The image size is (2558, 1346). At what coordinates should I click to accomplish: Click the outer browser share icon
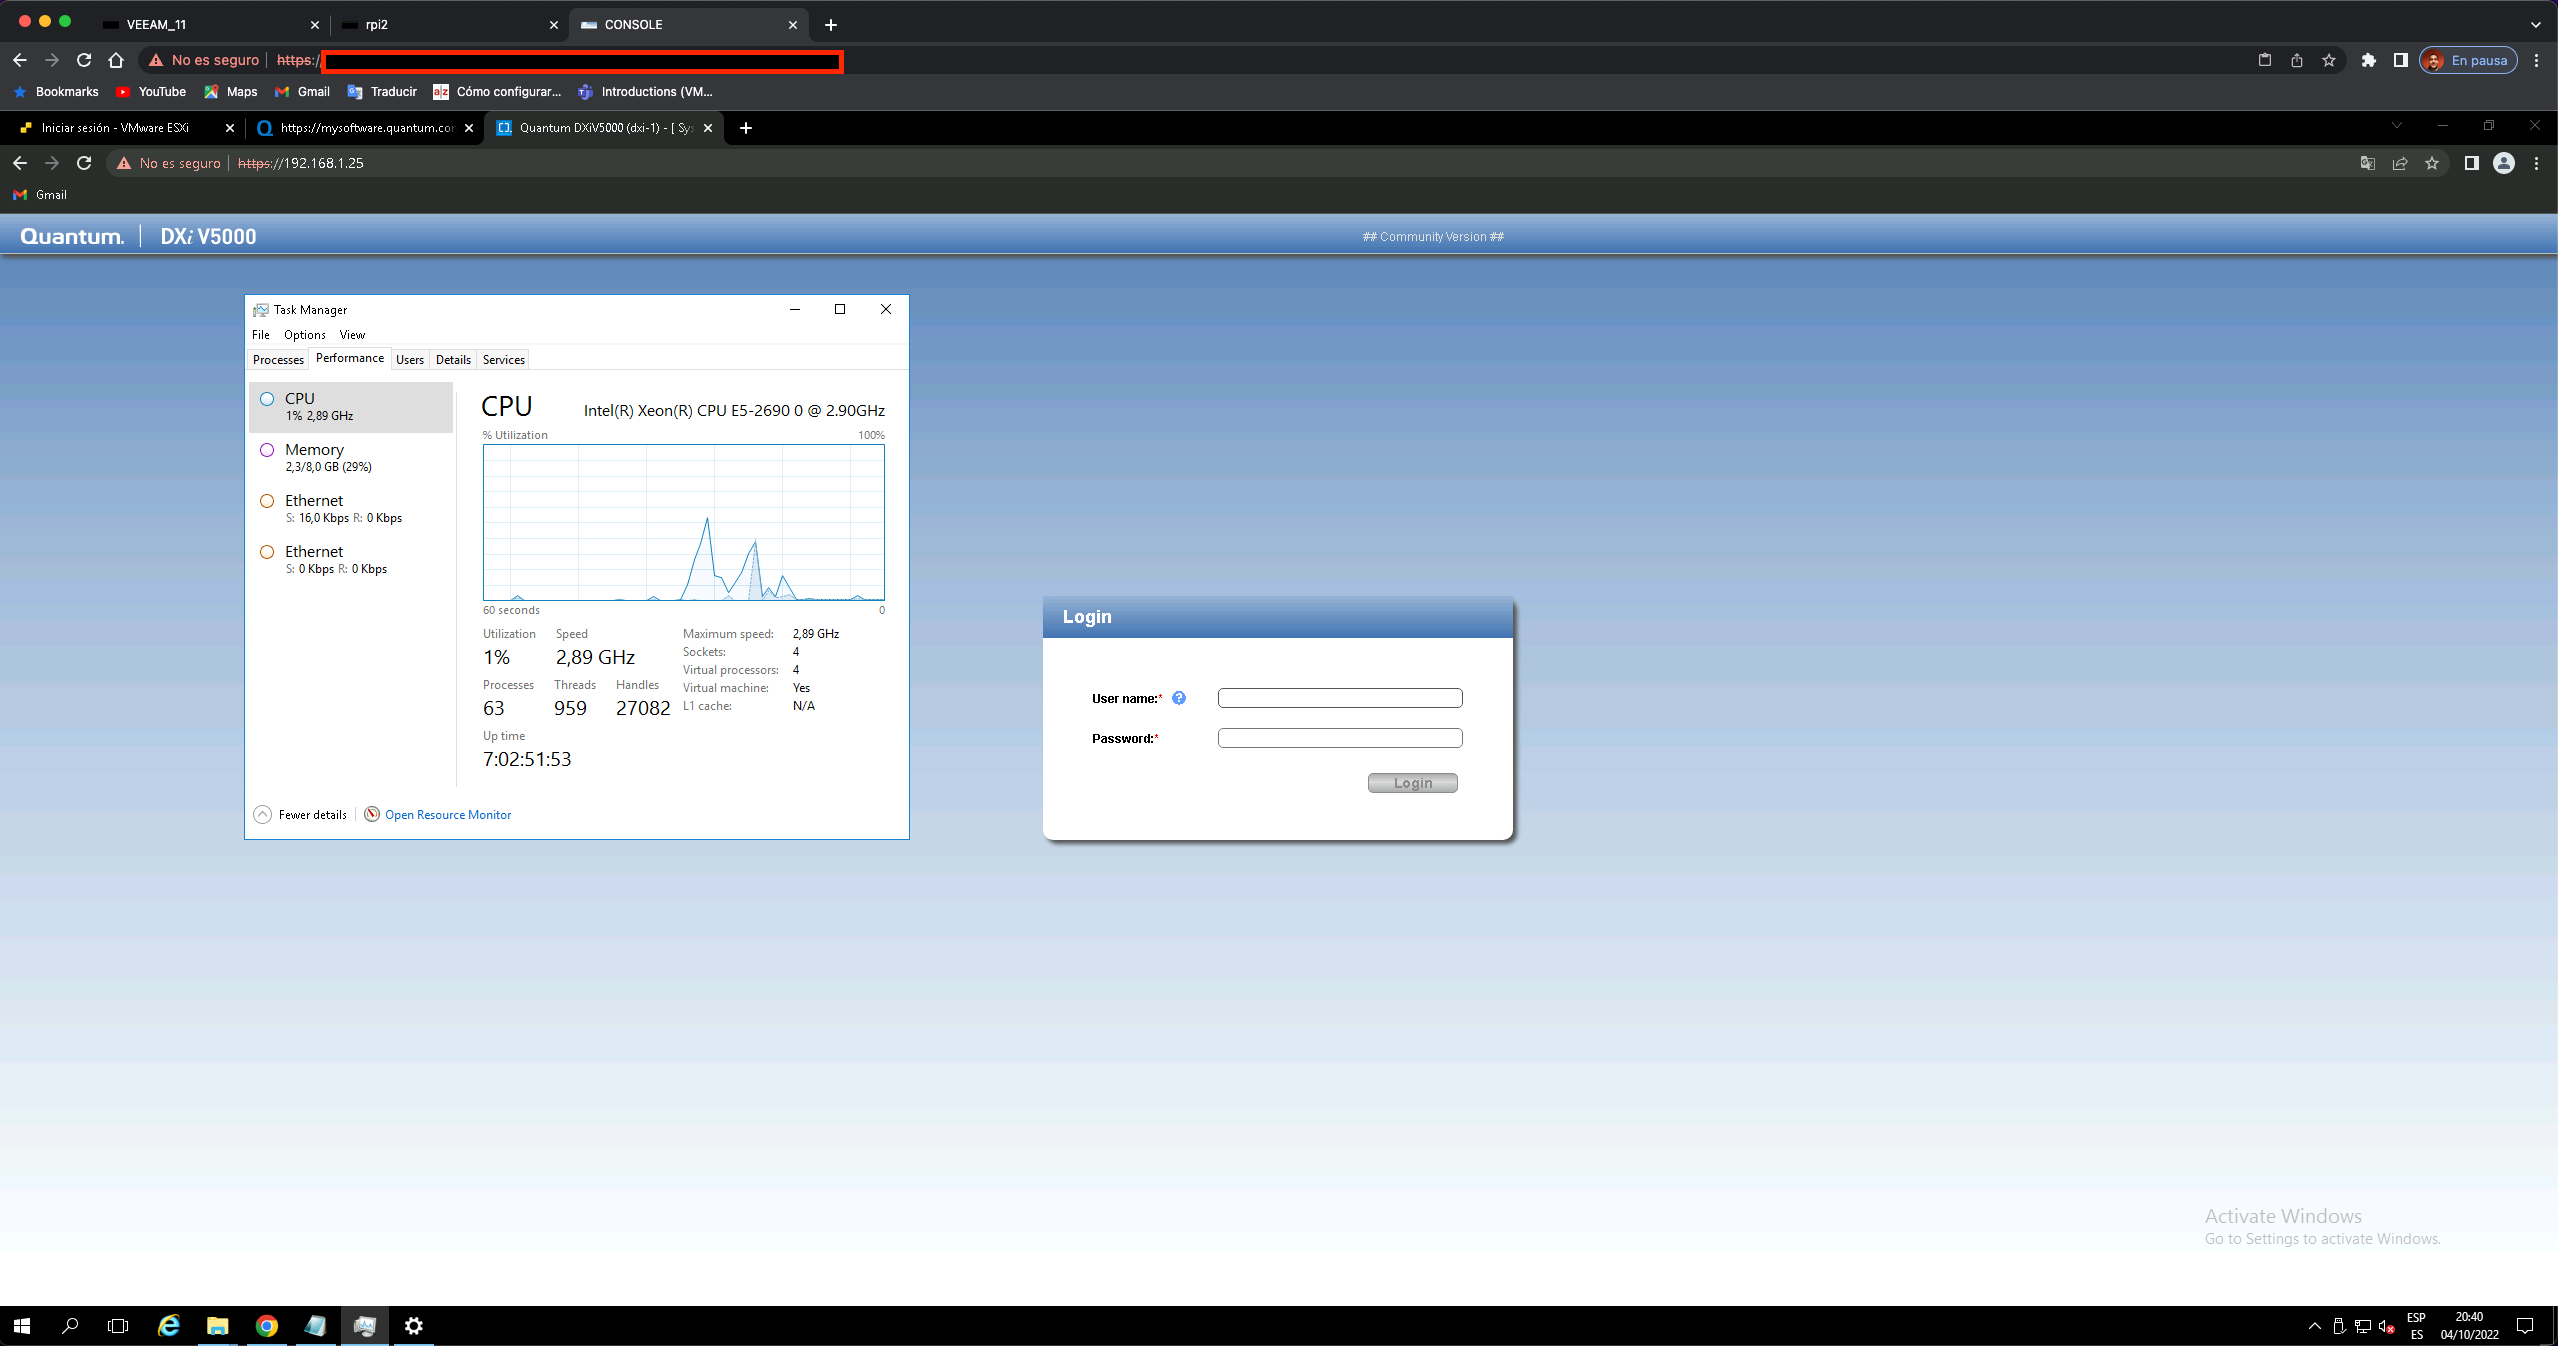[2297, 60]
